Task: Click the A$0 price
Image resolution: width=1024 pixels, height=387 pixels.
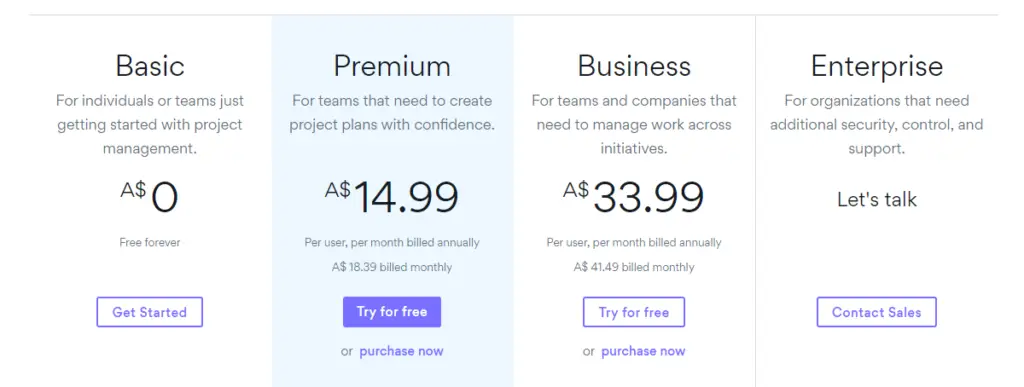Action: [x=150, y=196]
